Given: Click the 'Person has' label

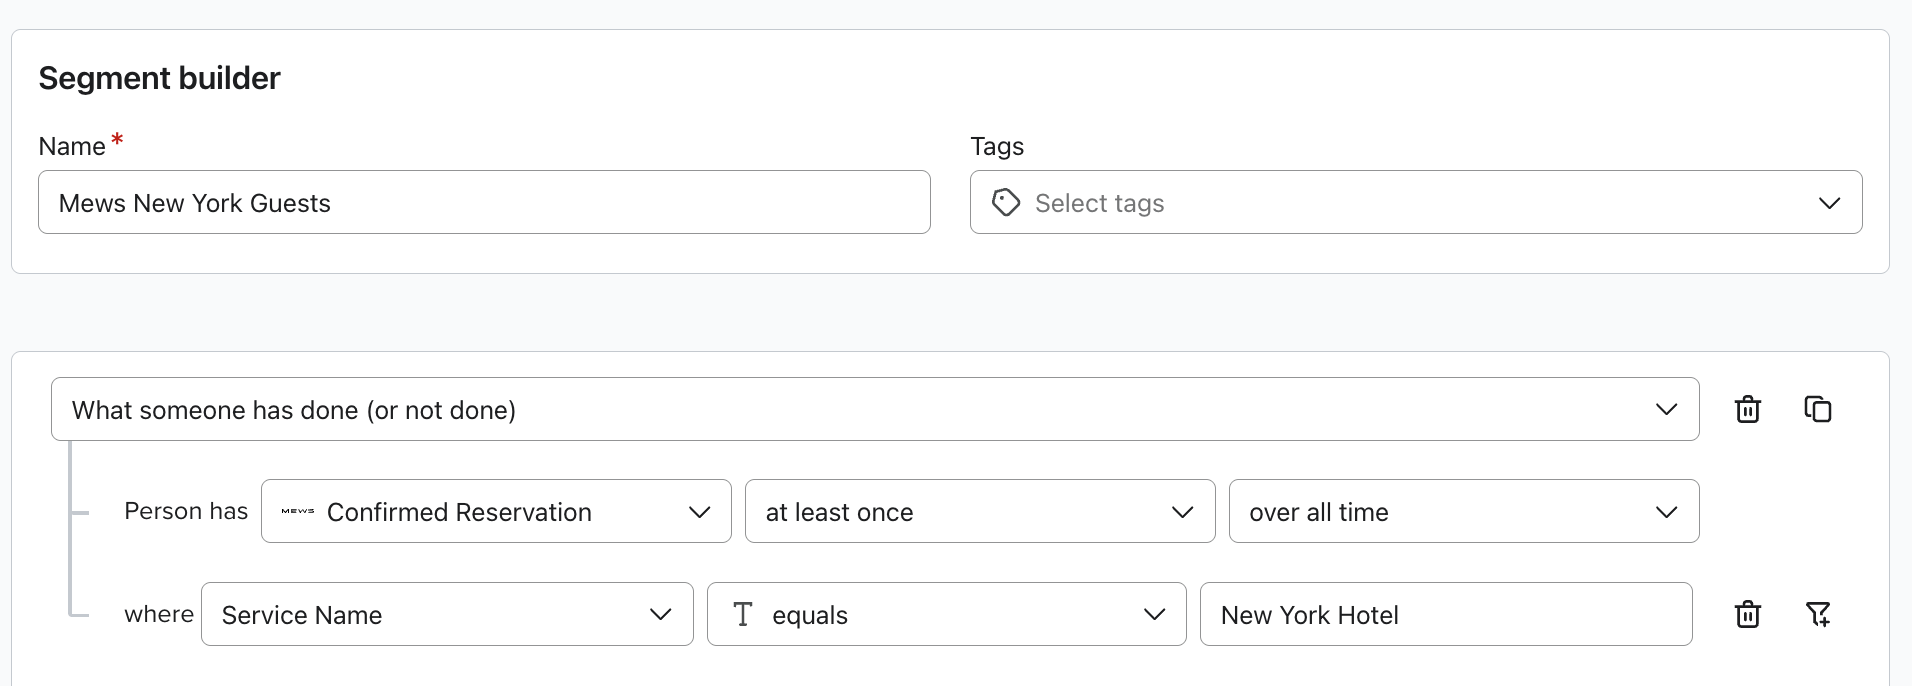Looking at the screenshot, I should (186, 511).
